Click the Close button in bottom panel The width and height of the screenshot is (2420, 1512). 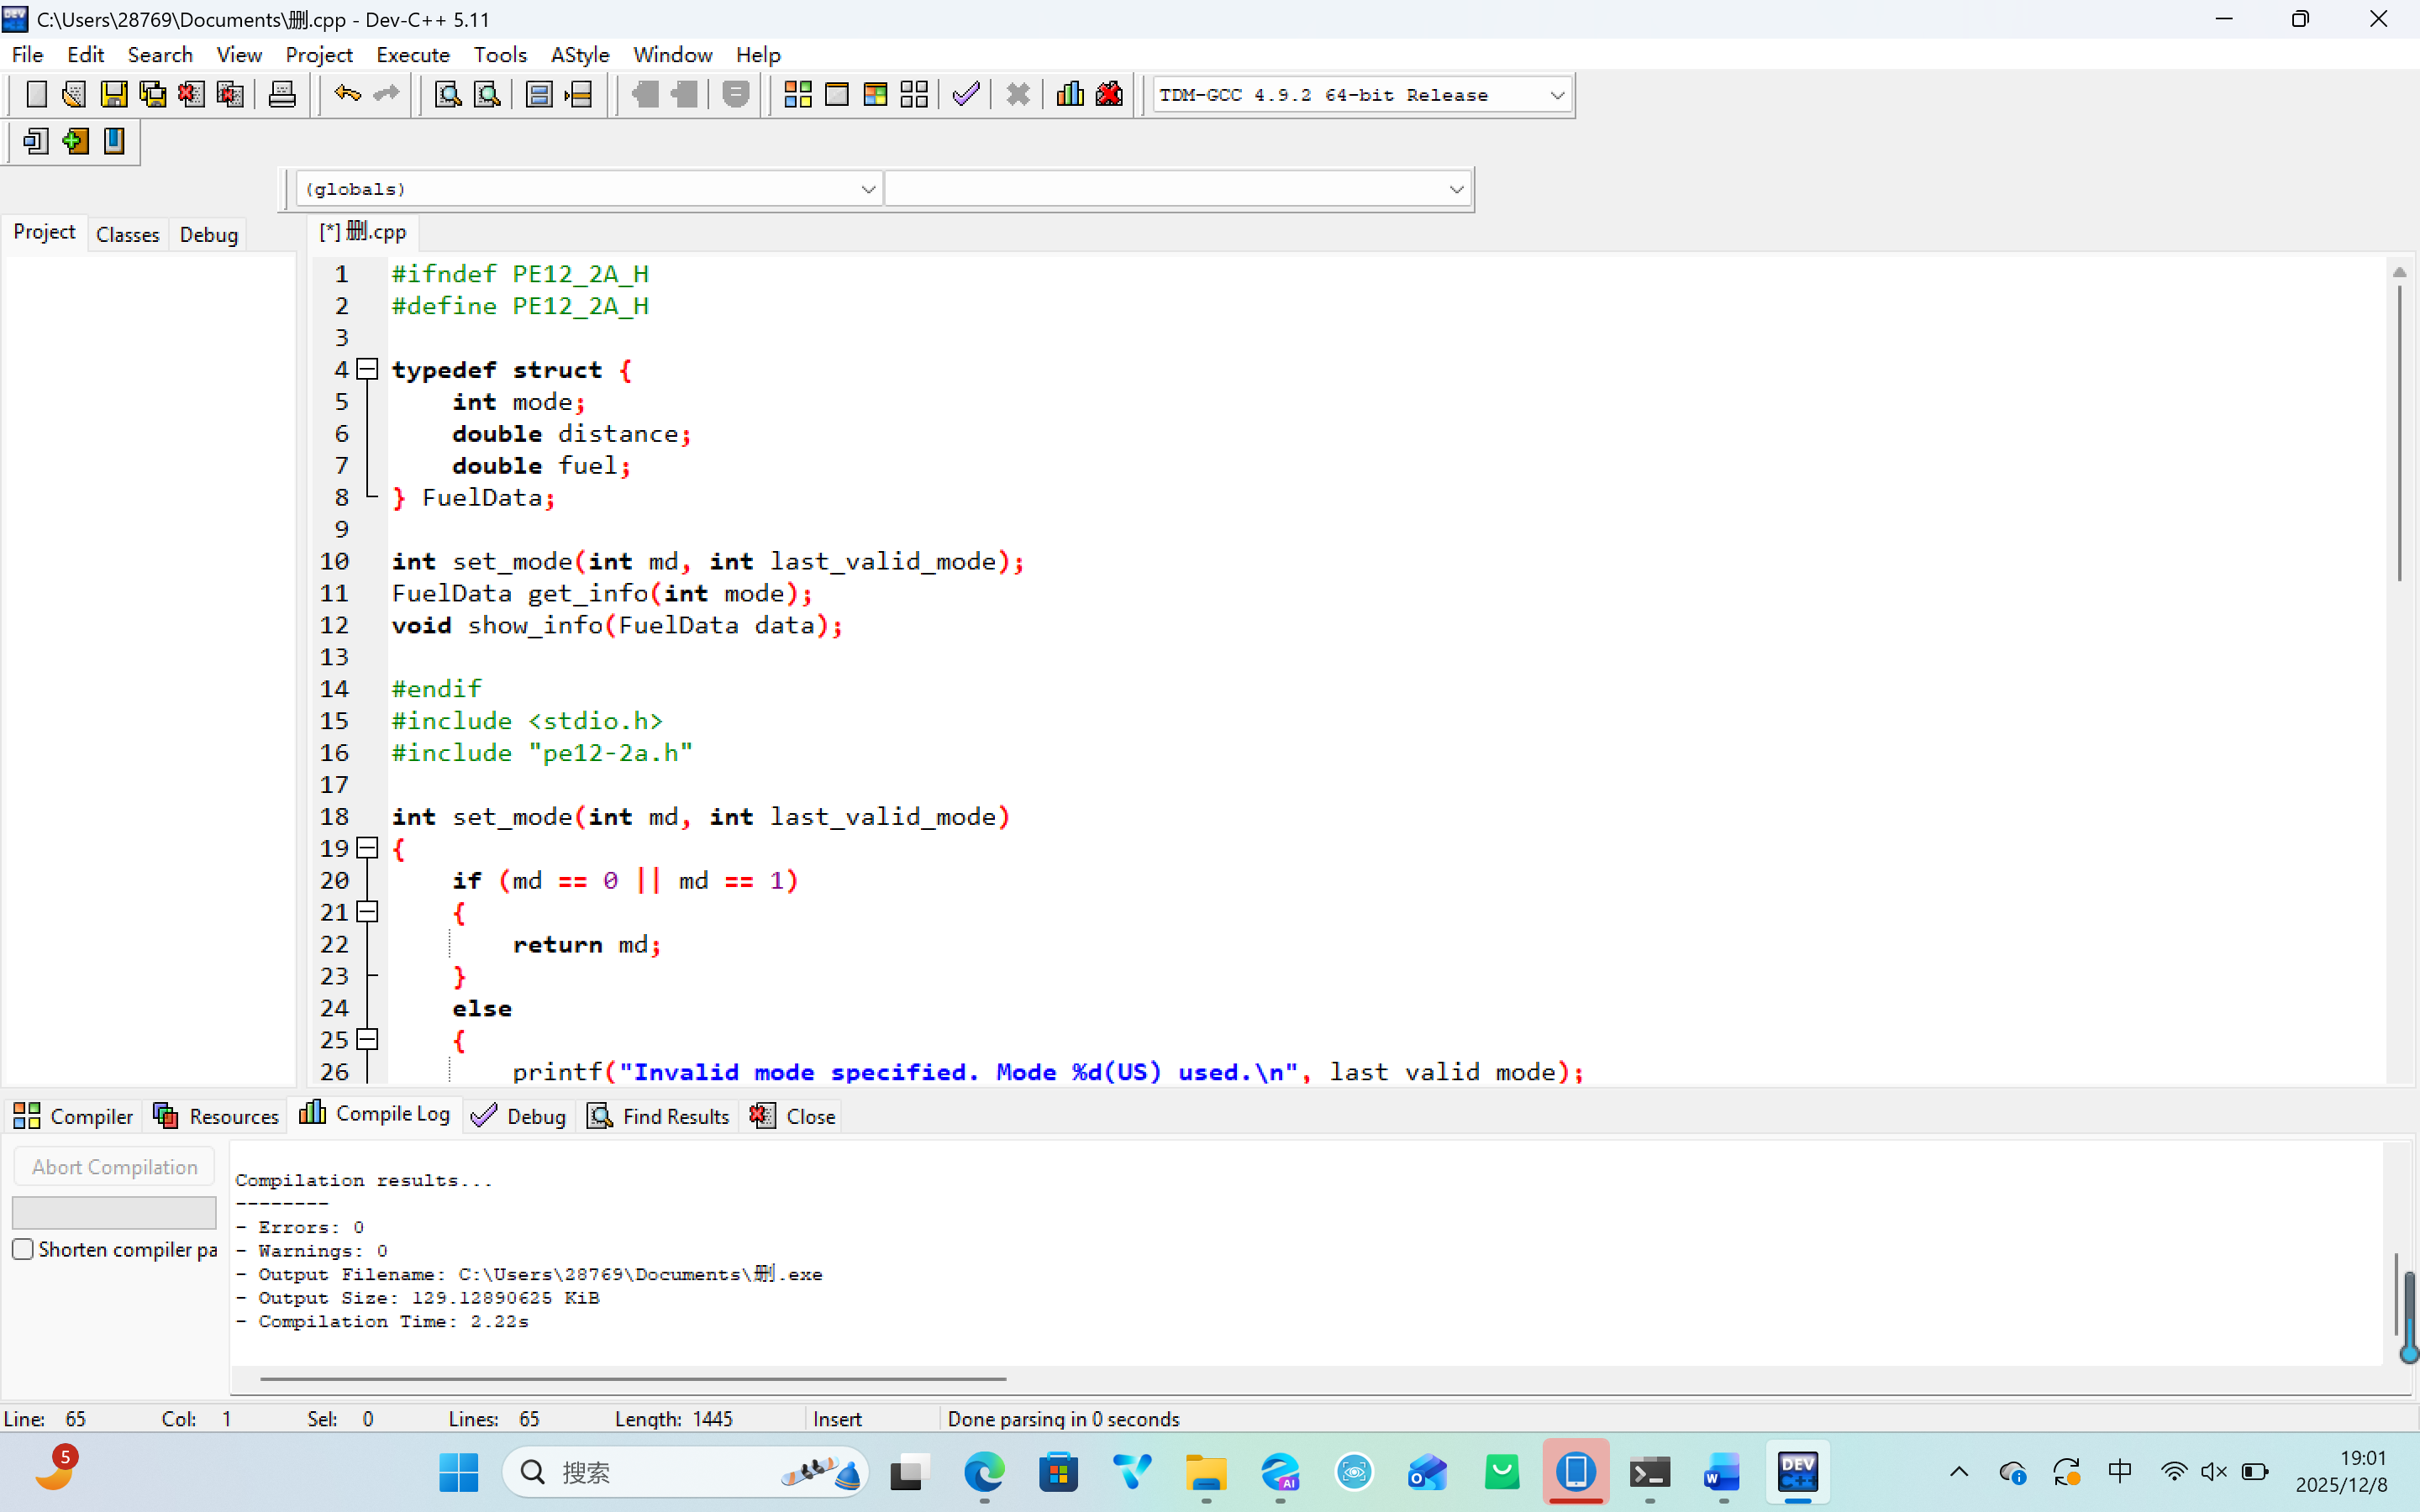click(793, 1116)
